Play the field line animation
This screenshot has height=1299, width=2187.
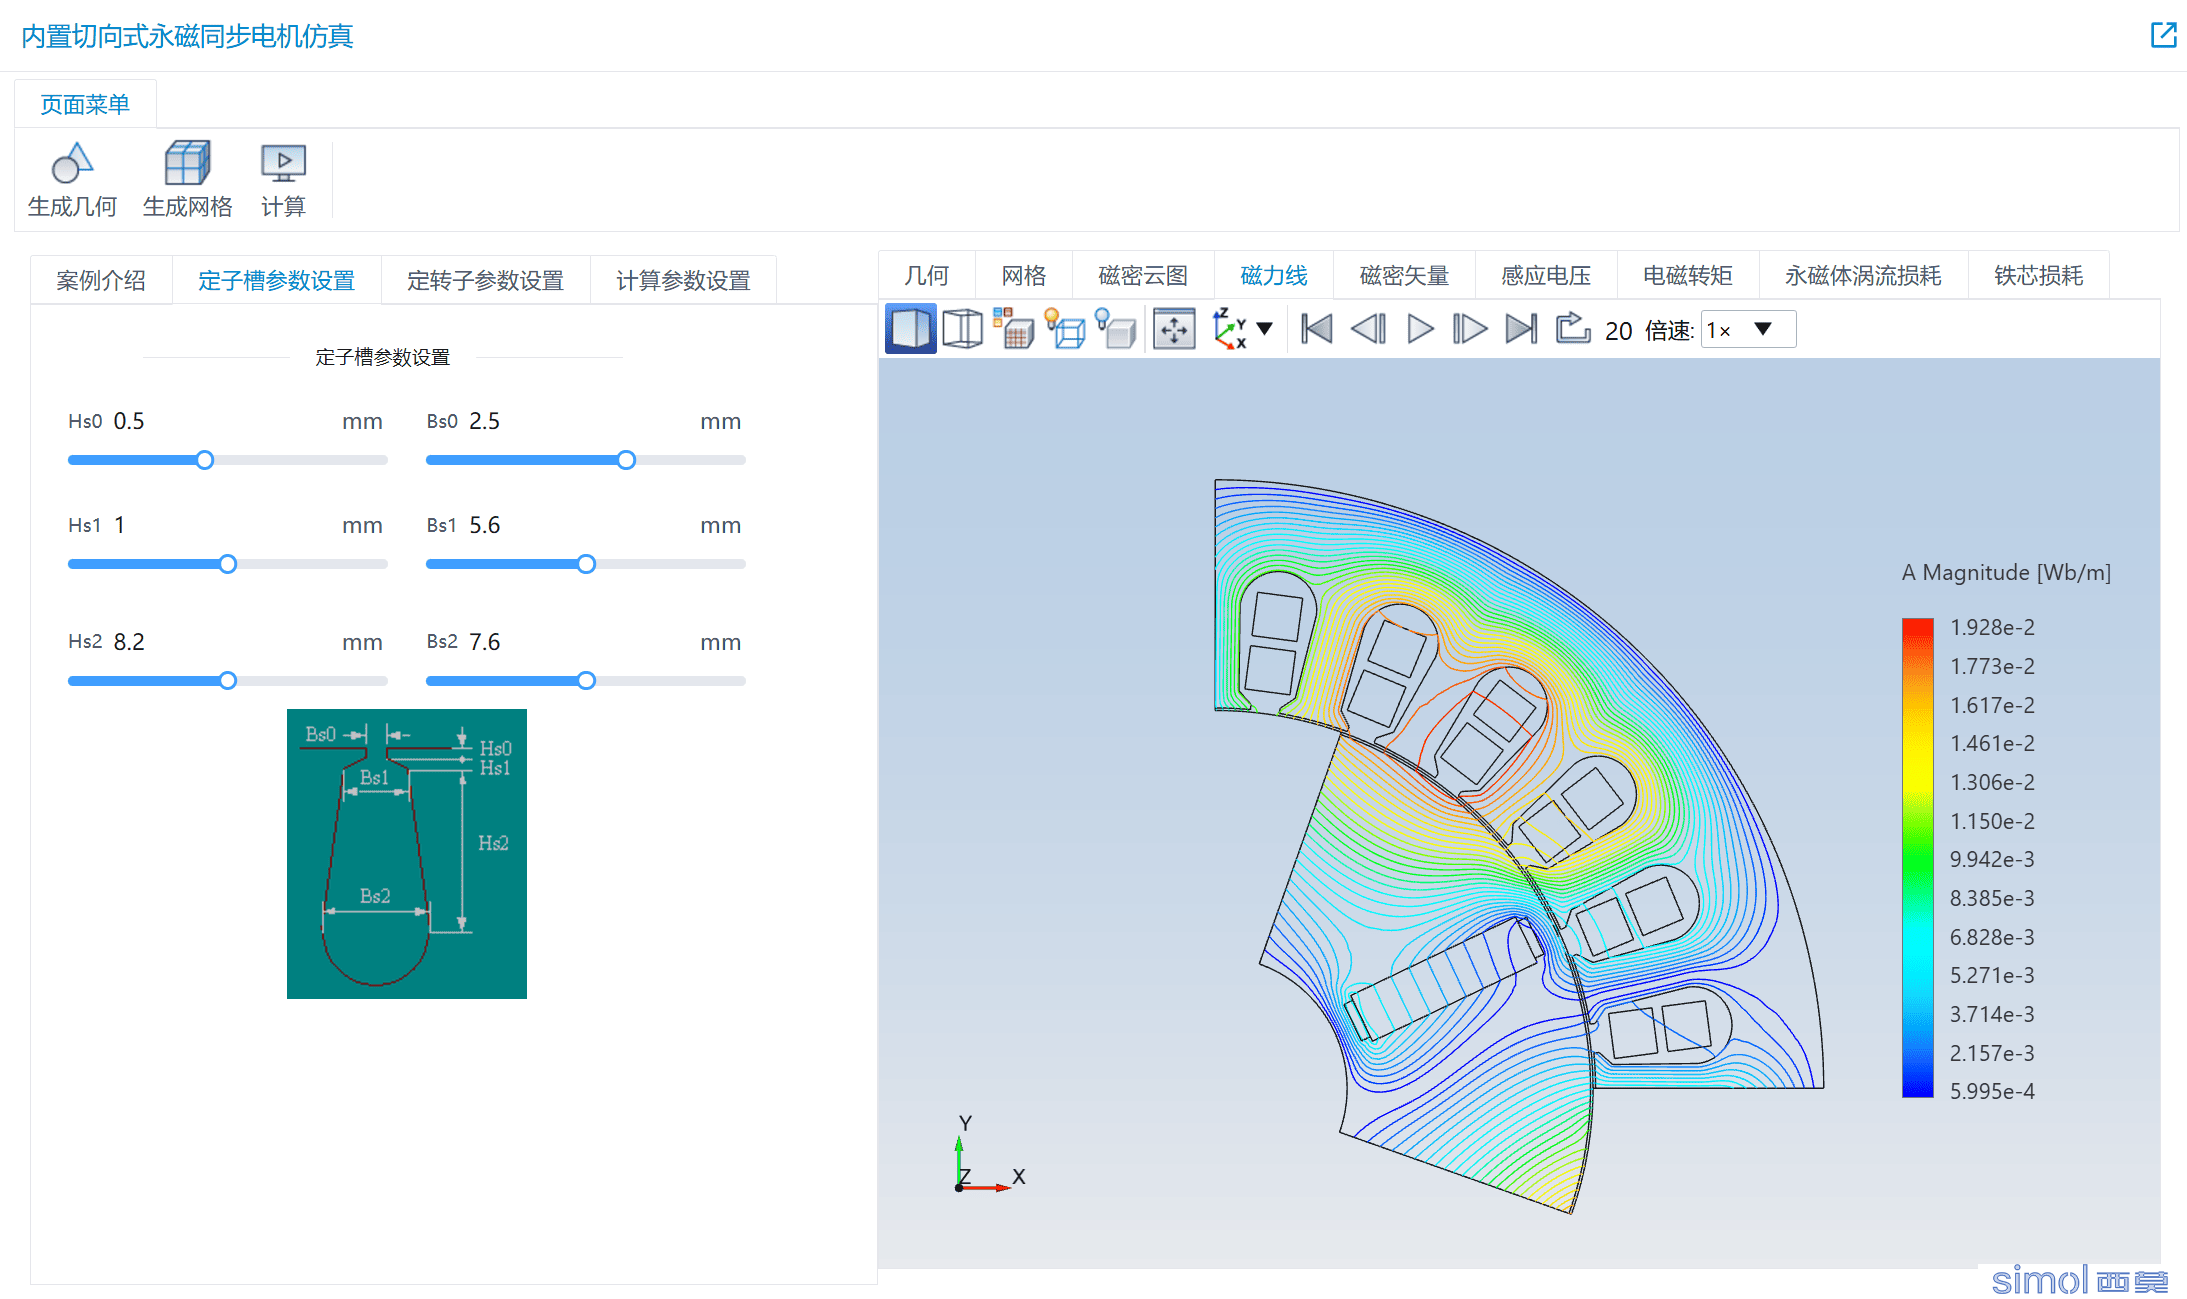pyautogui.click(x=1420, y=329)
